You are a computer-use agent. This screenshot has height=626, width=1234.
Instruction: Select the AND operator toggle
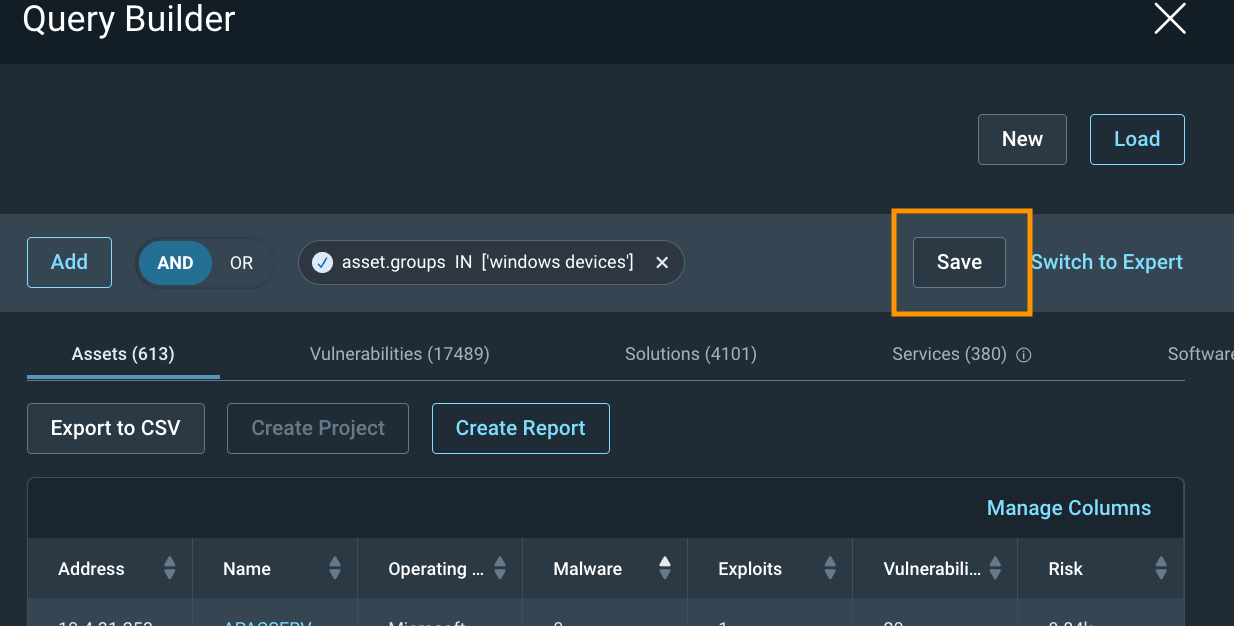[175, 263]
